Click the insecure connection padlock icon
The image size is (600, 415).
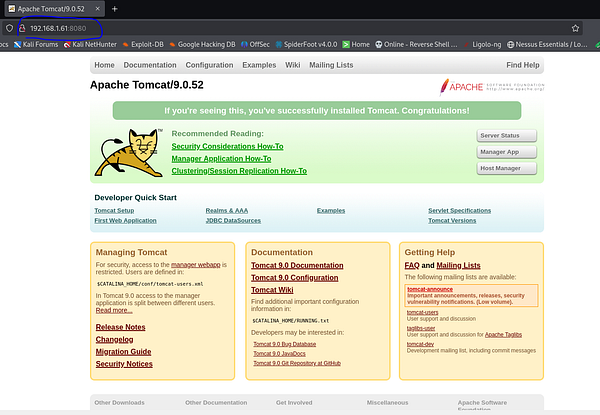22,28
